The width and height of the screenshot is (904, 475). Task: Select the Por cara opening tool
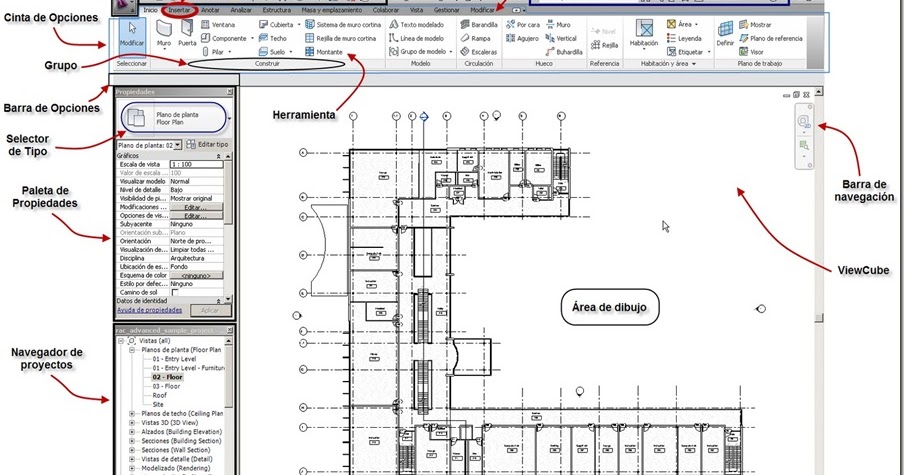click(x=523, y=25)
